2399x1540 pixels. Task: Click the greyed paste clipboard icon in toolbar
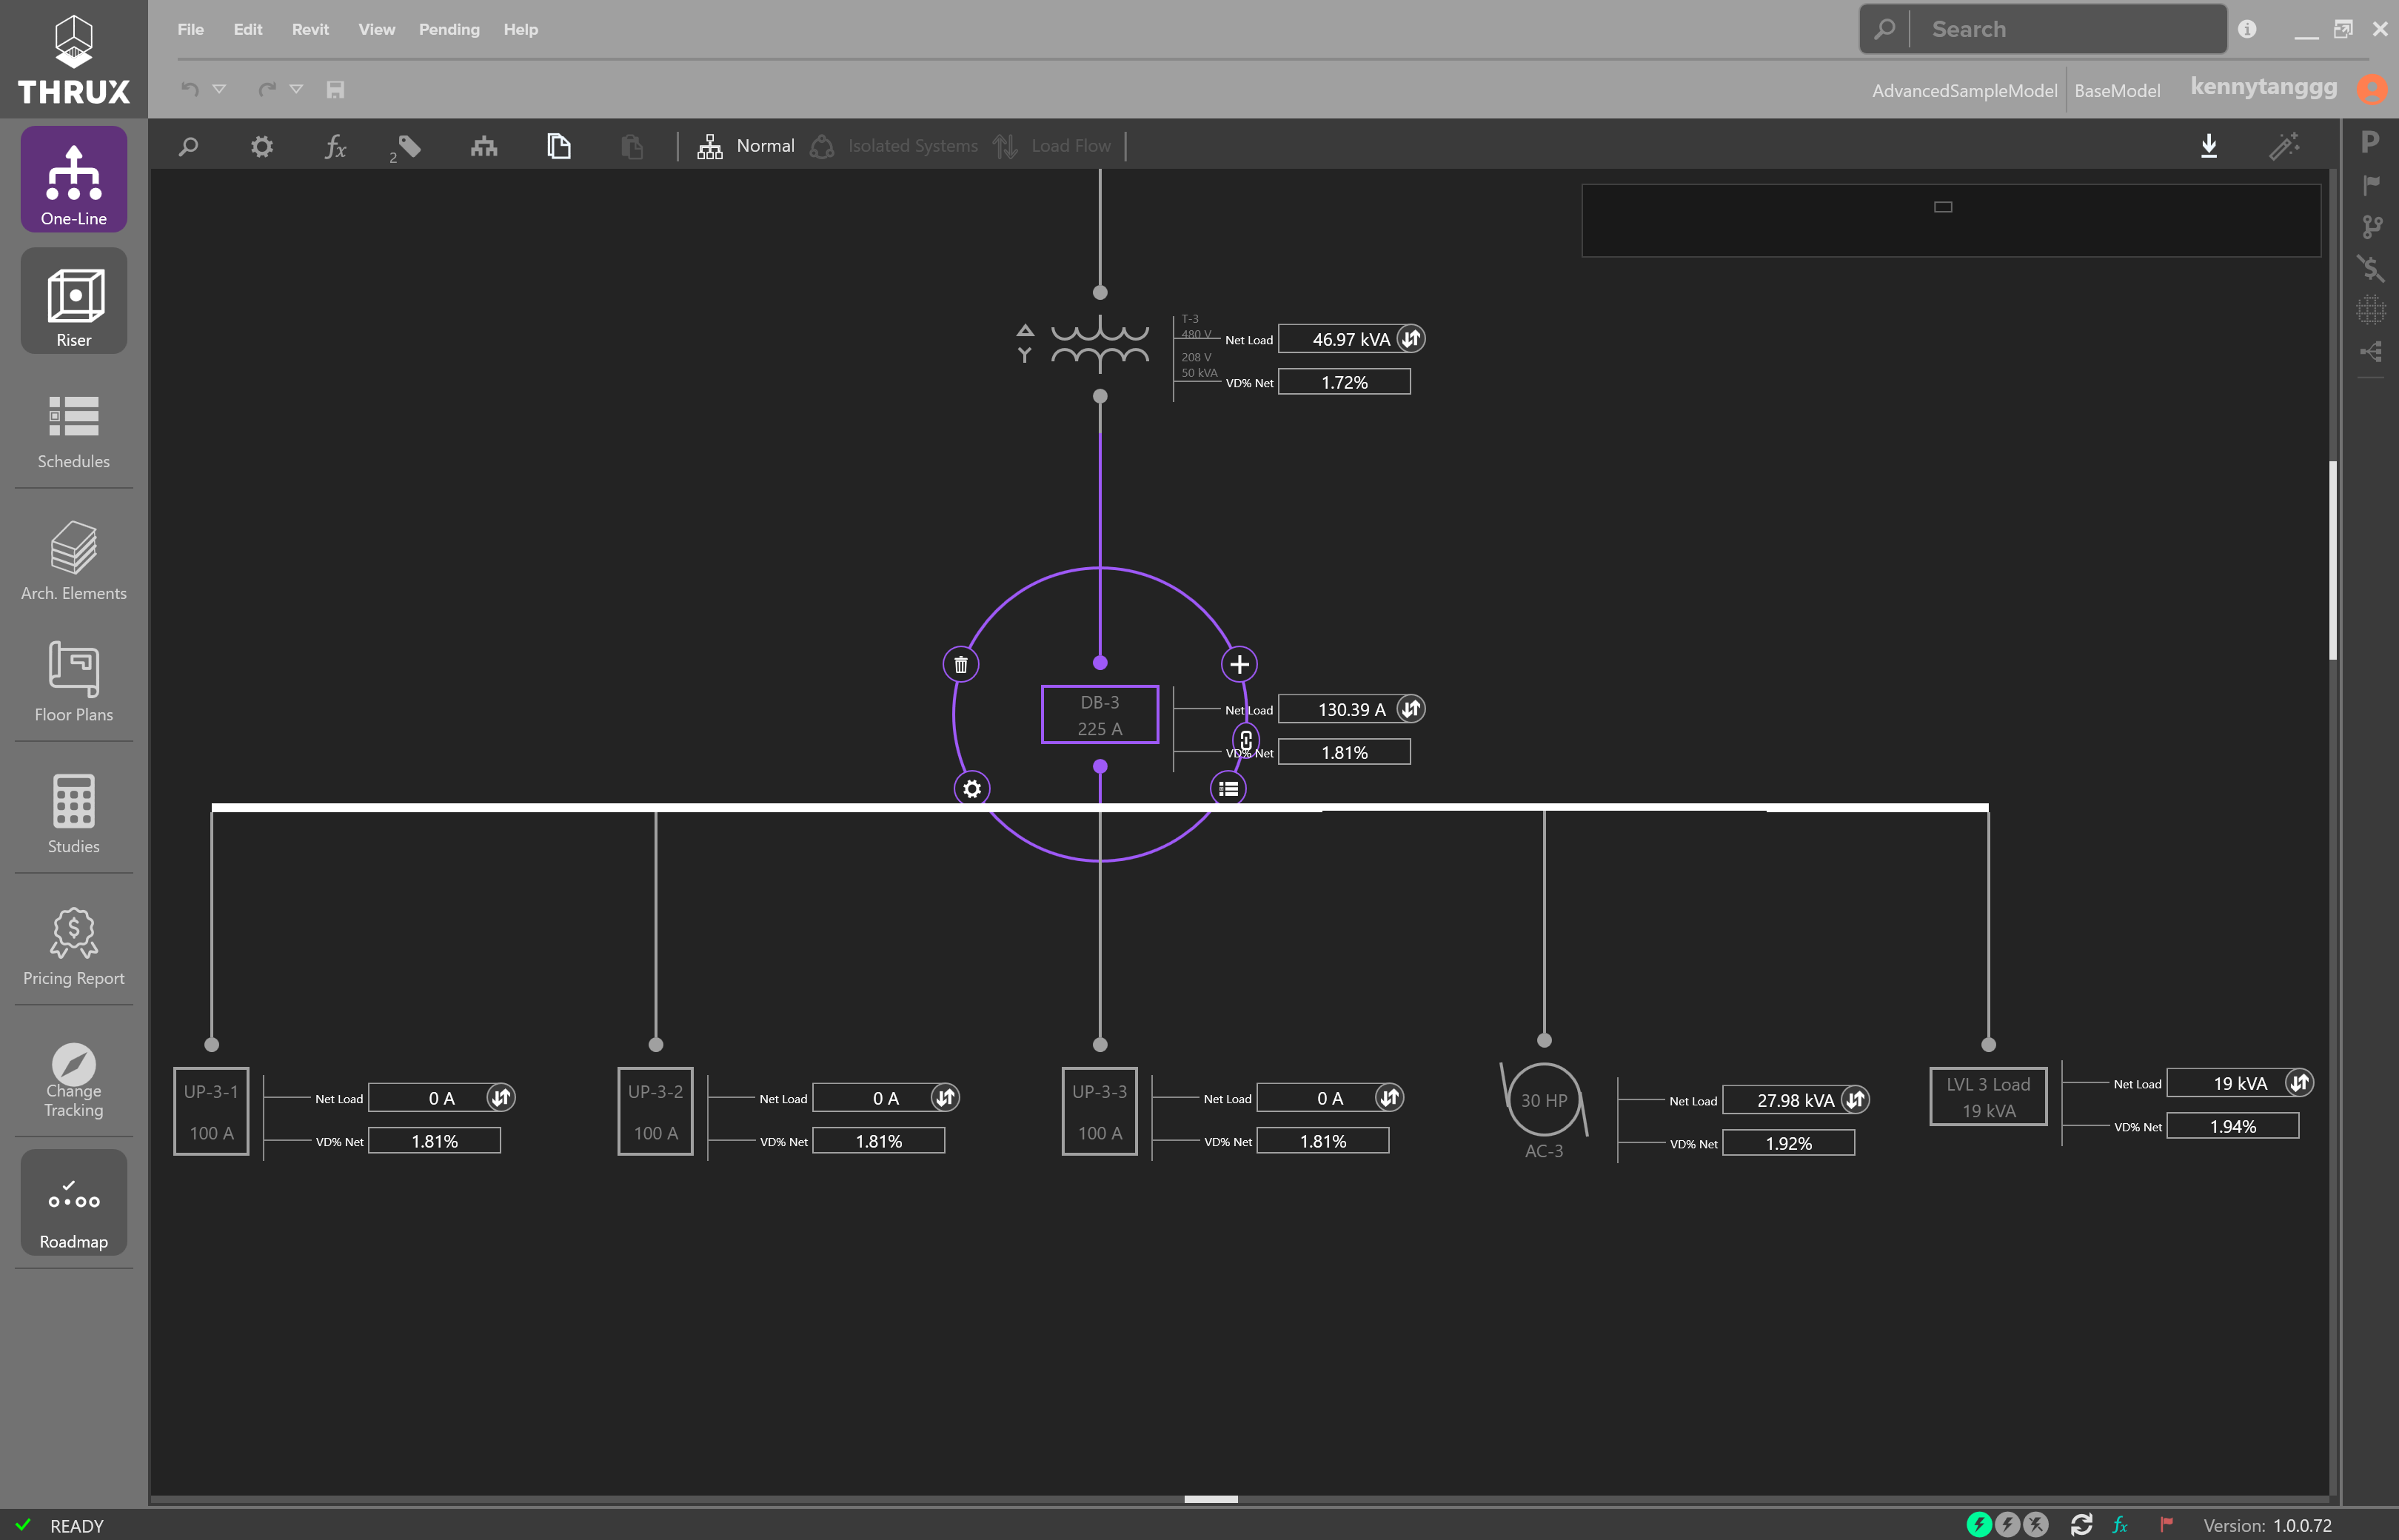[x=632, y=147]
